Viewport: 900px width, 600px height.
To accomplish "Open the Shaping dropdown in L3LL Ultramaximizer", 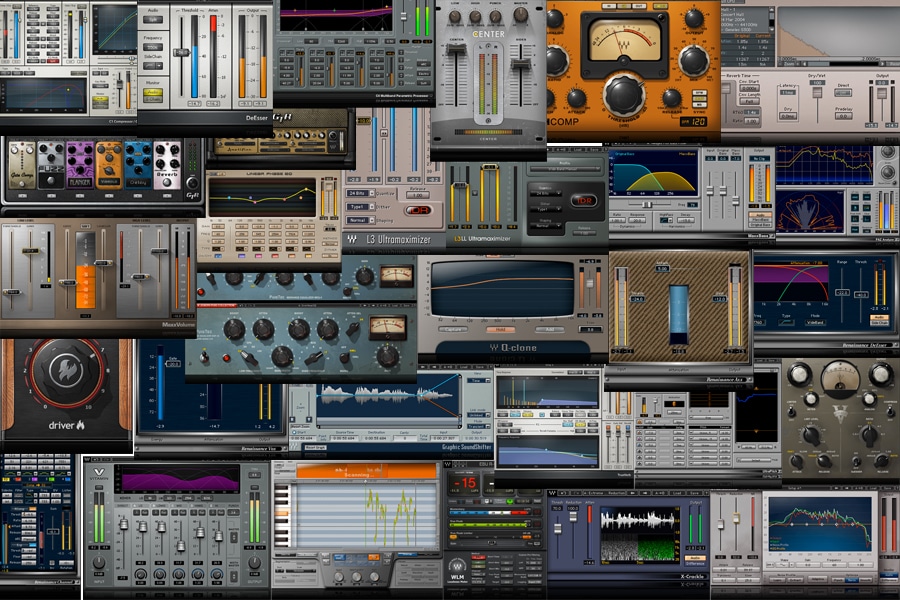I will [x=546, y=226].
